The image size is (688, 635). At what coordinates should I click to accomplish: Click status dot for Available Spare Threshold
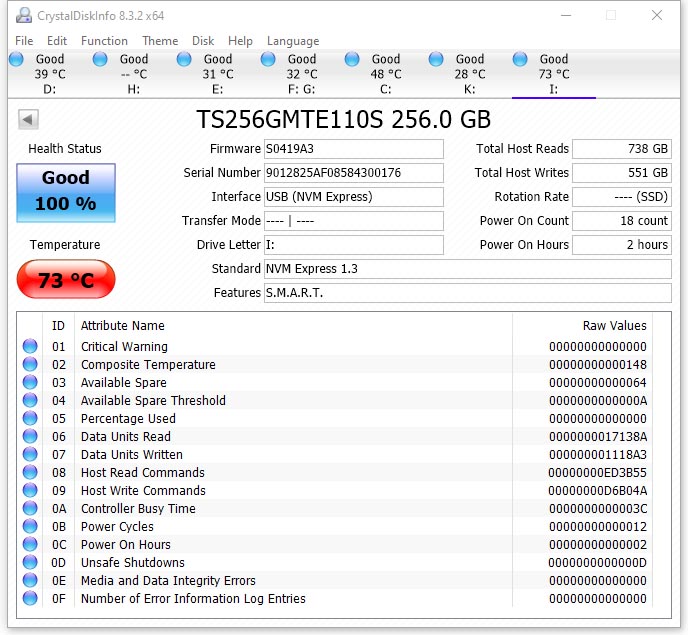click(x=30, y=400)
